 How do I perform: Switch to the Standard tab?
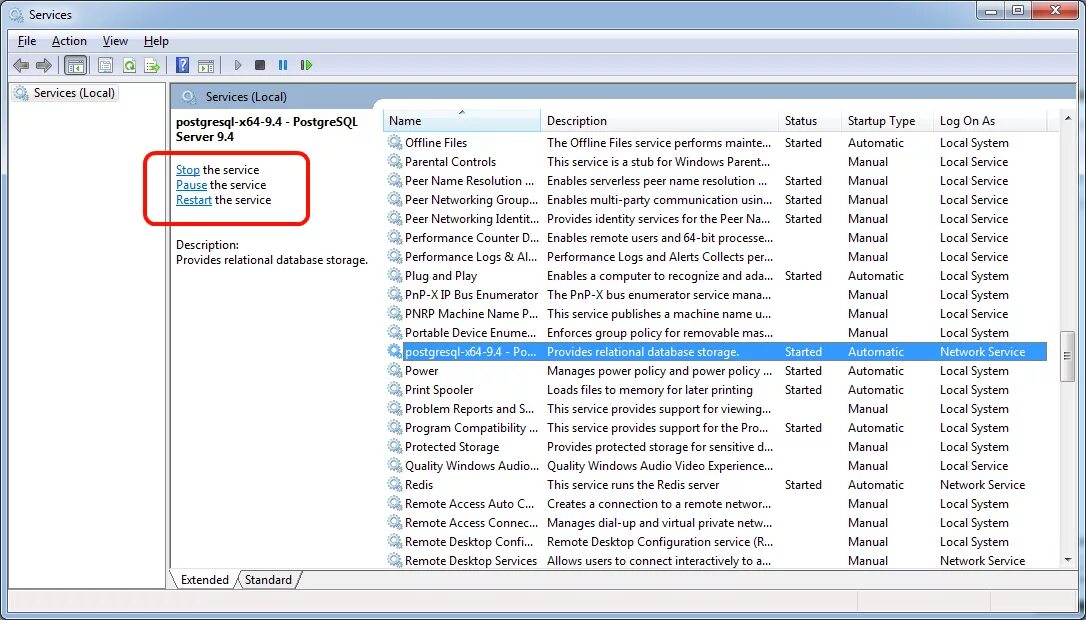pos(268,580)
